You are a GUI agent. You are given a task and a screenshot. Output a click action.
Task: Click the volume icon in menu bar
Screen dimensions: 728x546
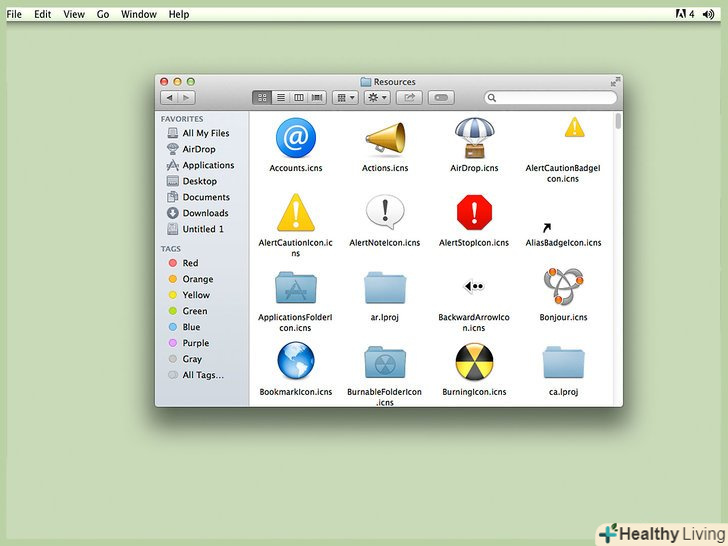(x=708, y=14)
